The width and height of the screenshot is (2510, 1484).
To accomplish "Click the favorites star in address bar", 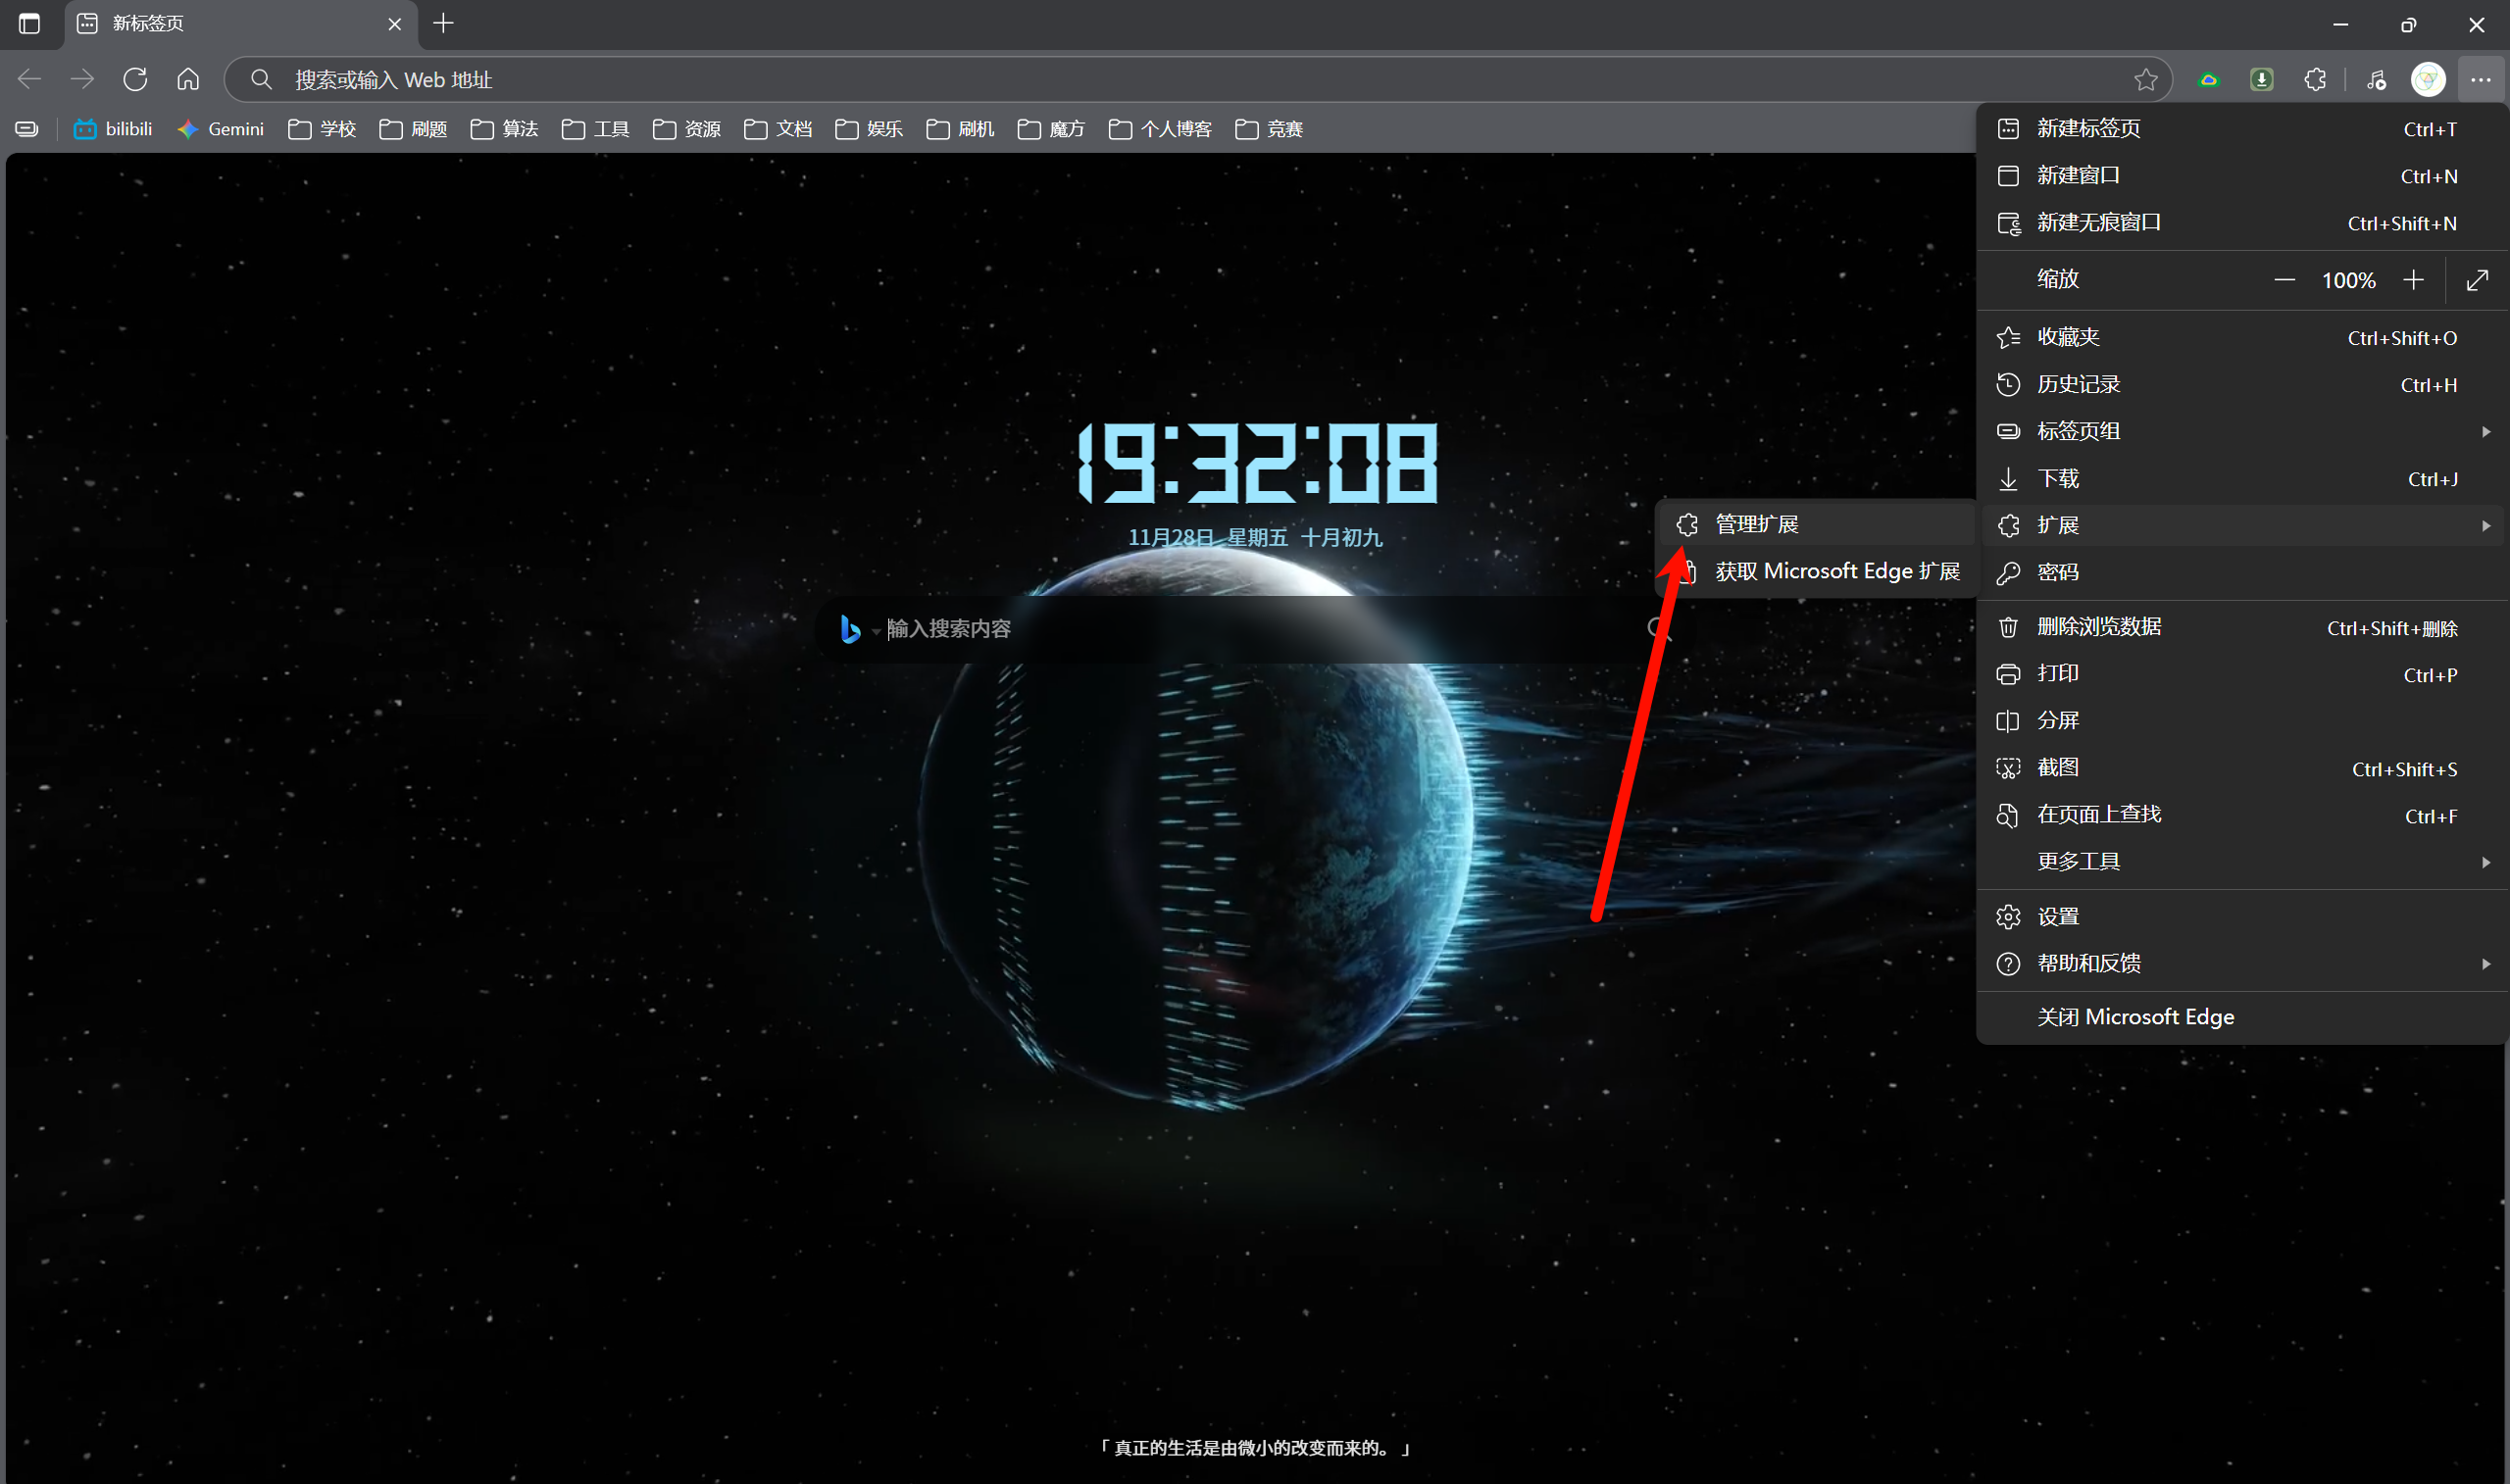I will [2146, 80].
